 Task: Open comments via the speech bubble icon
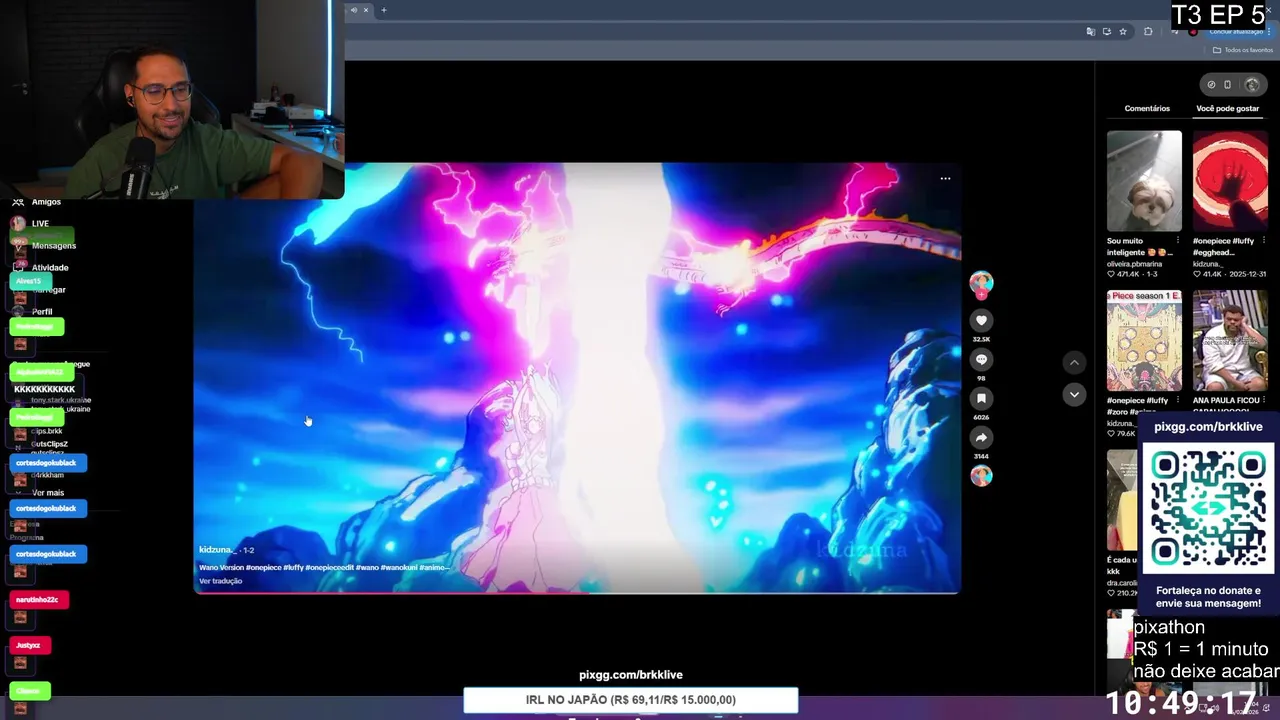[981, 359]
